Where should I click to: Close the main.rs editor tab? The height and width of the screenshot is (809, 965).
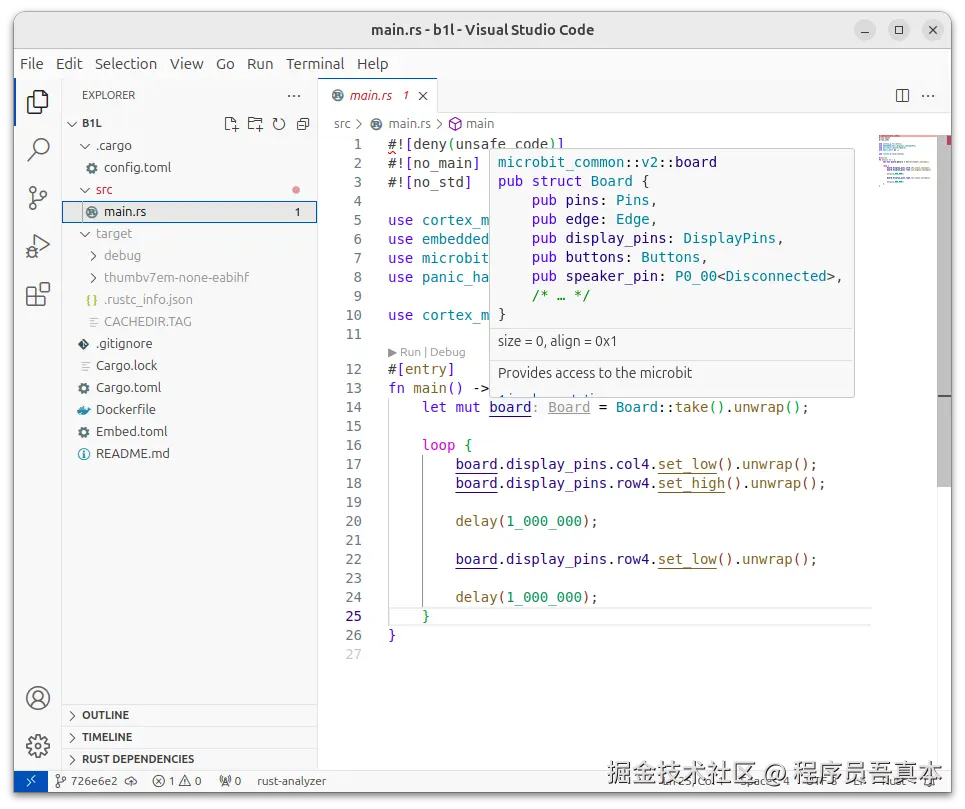coord(423,96)
